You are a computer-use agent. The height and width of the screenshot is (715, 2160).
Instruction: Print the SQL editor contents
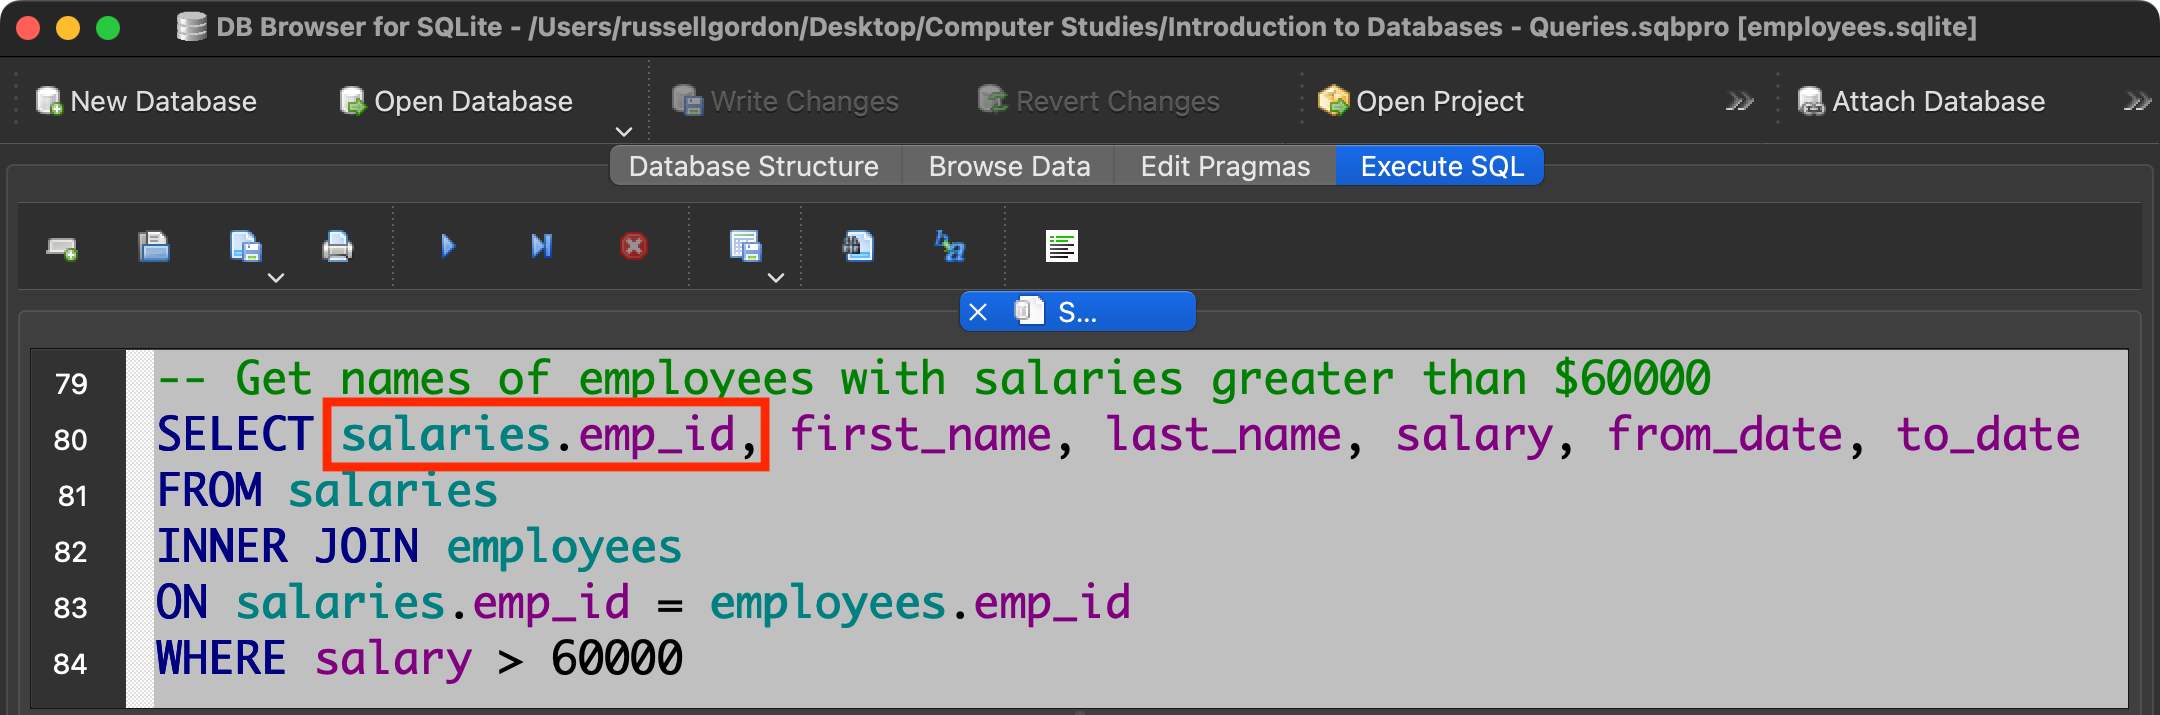click(337, 246)
